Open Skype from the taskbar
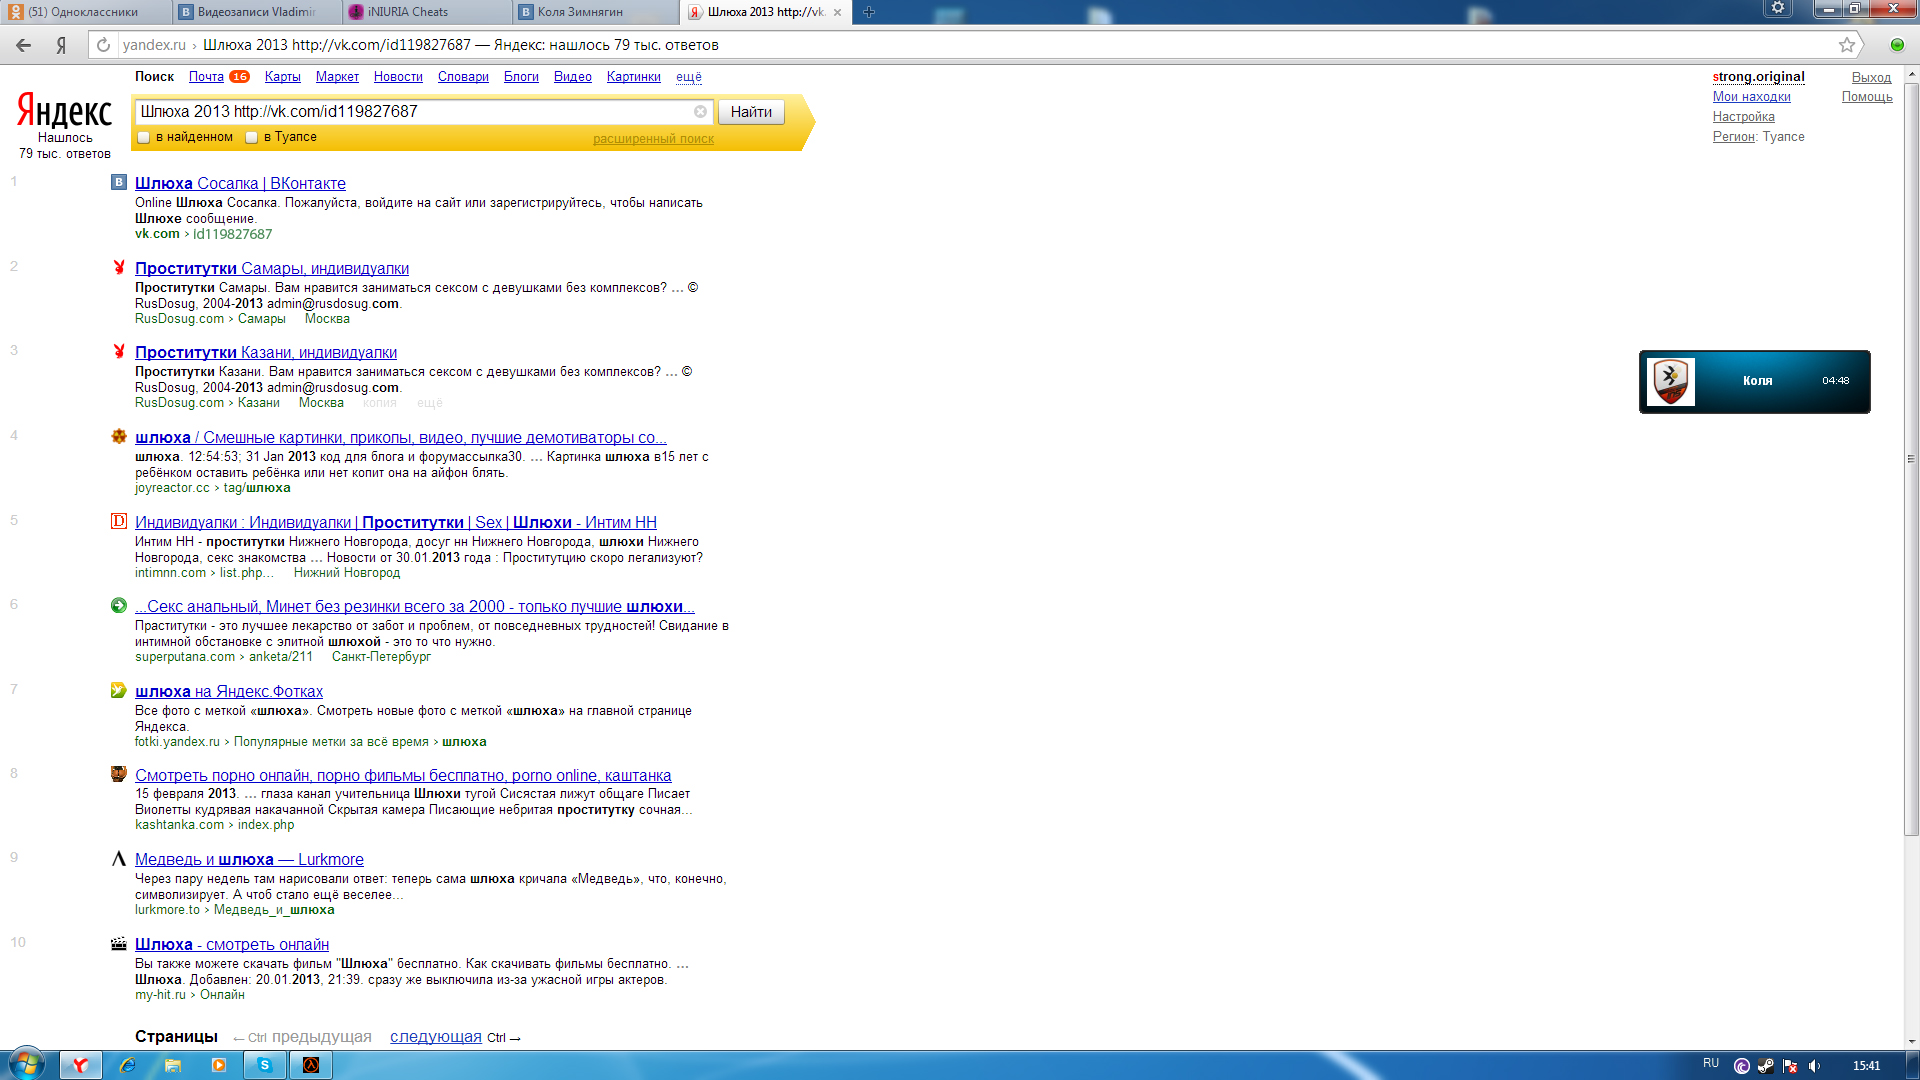 click(x=265, y=1065)
